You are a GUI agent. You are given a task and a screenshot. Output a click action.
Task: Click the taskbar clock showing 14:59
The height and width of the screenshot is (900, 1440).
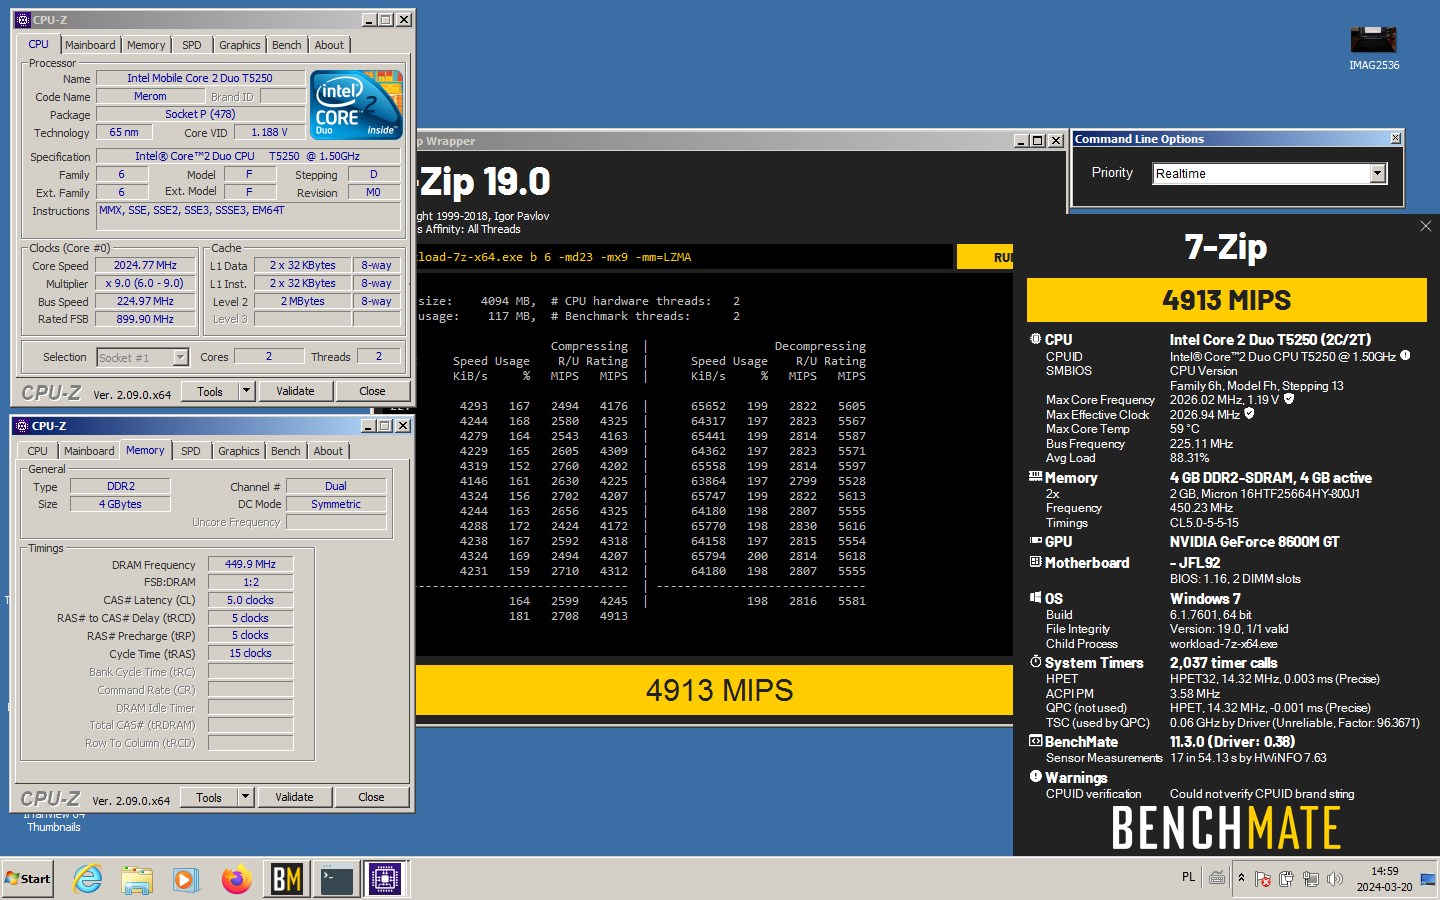tap(1384, 879)
